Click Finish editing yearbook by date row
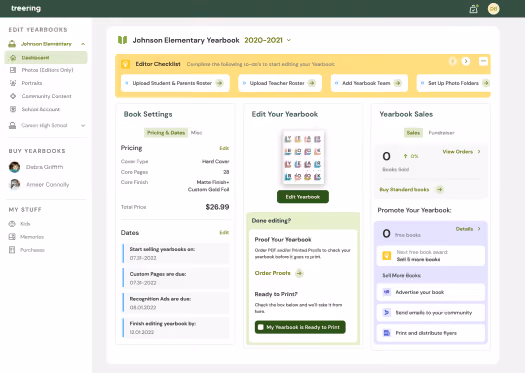Viewport: 525px width, 373px height. coord(176,328)
